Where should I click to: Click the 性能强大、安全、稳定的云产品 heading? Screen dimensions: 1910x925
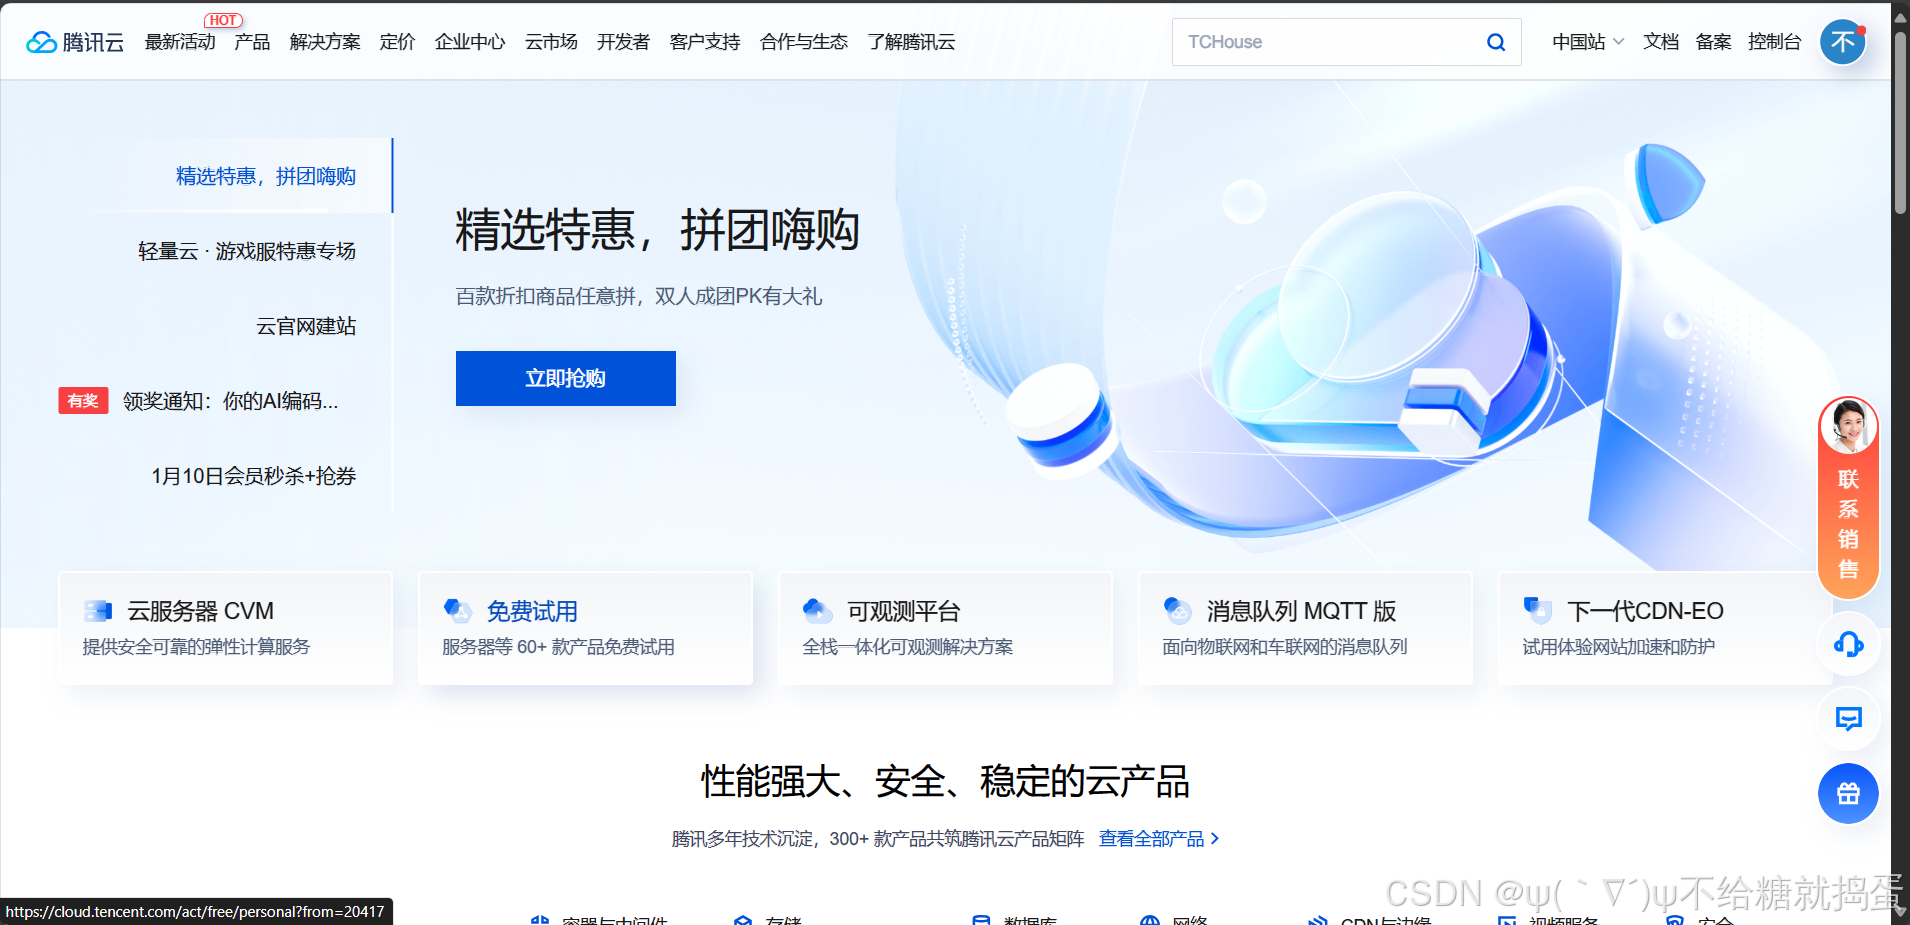click(x=945, y=781)
